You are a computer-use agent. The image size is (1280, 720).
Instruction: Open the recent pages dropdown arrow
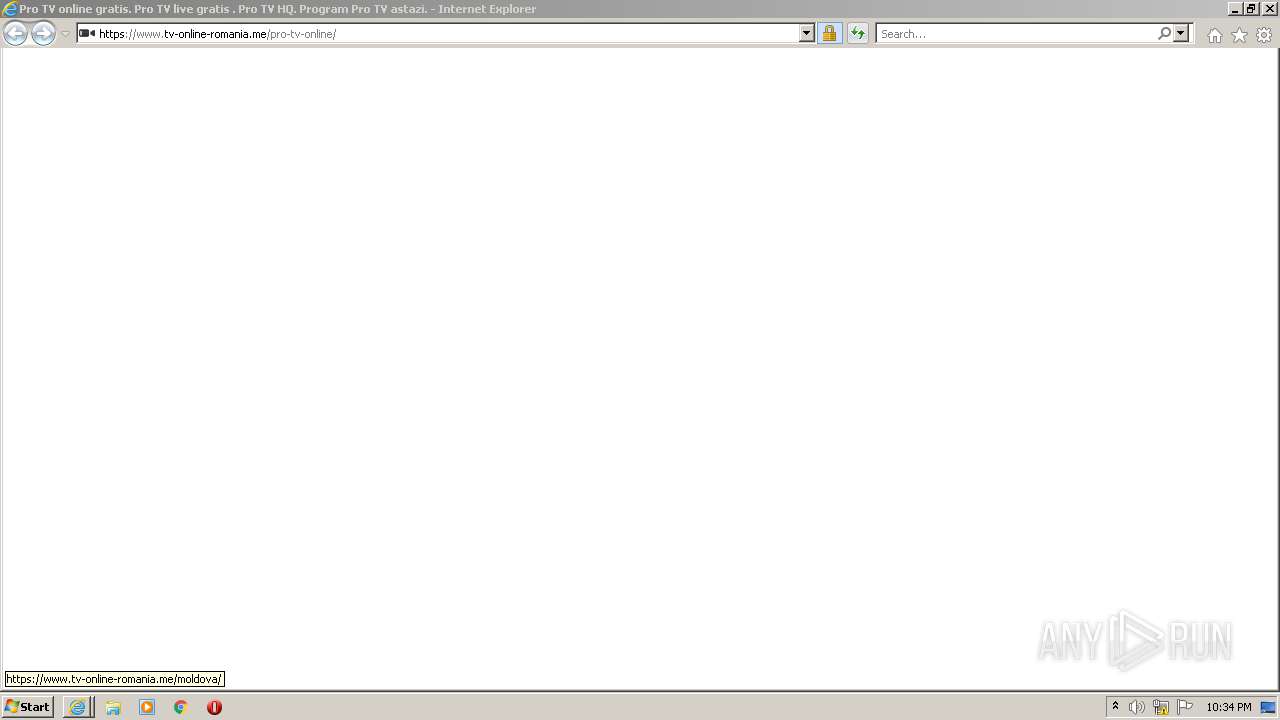click(65, 34)
